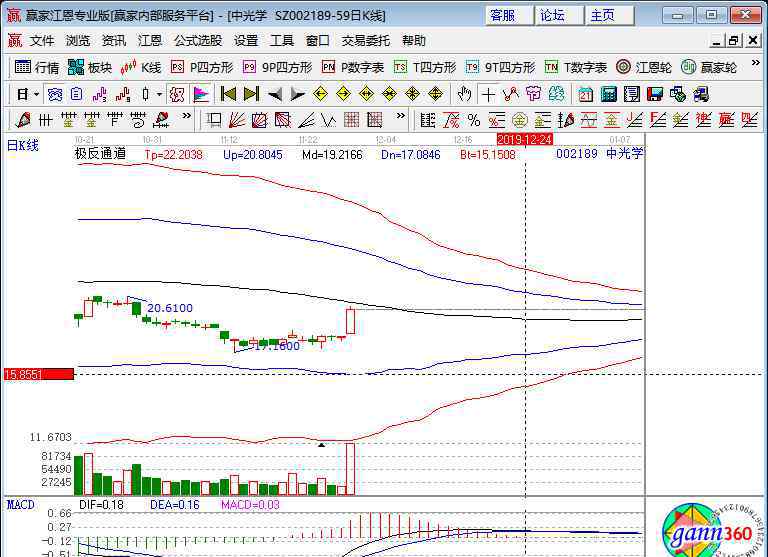This screenshot has height=557, width=768.
Task: Click the 日K线 chart label
Action: tap(23, 145)
